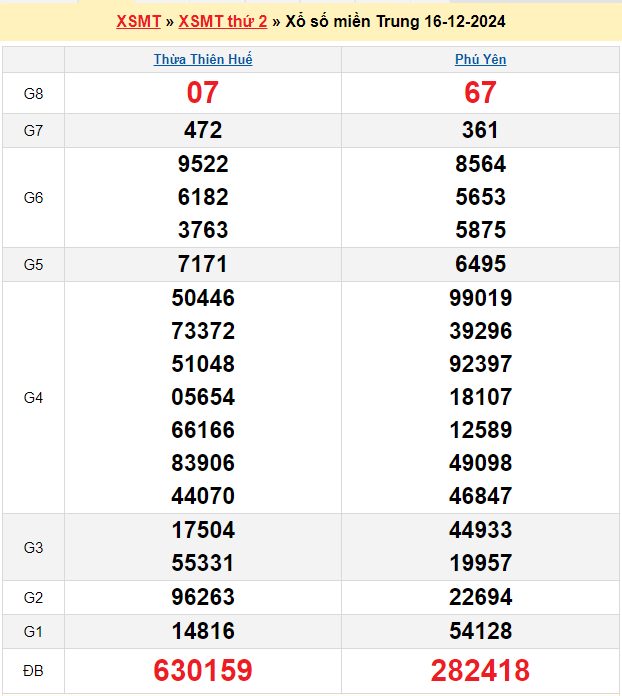Select G3 number 55331
622x696 pixels.
tap(202, 563)
